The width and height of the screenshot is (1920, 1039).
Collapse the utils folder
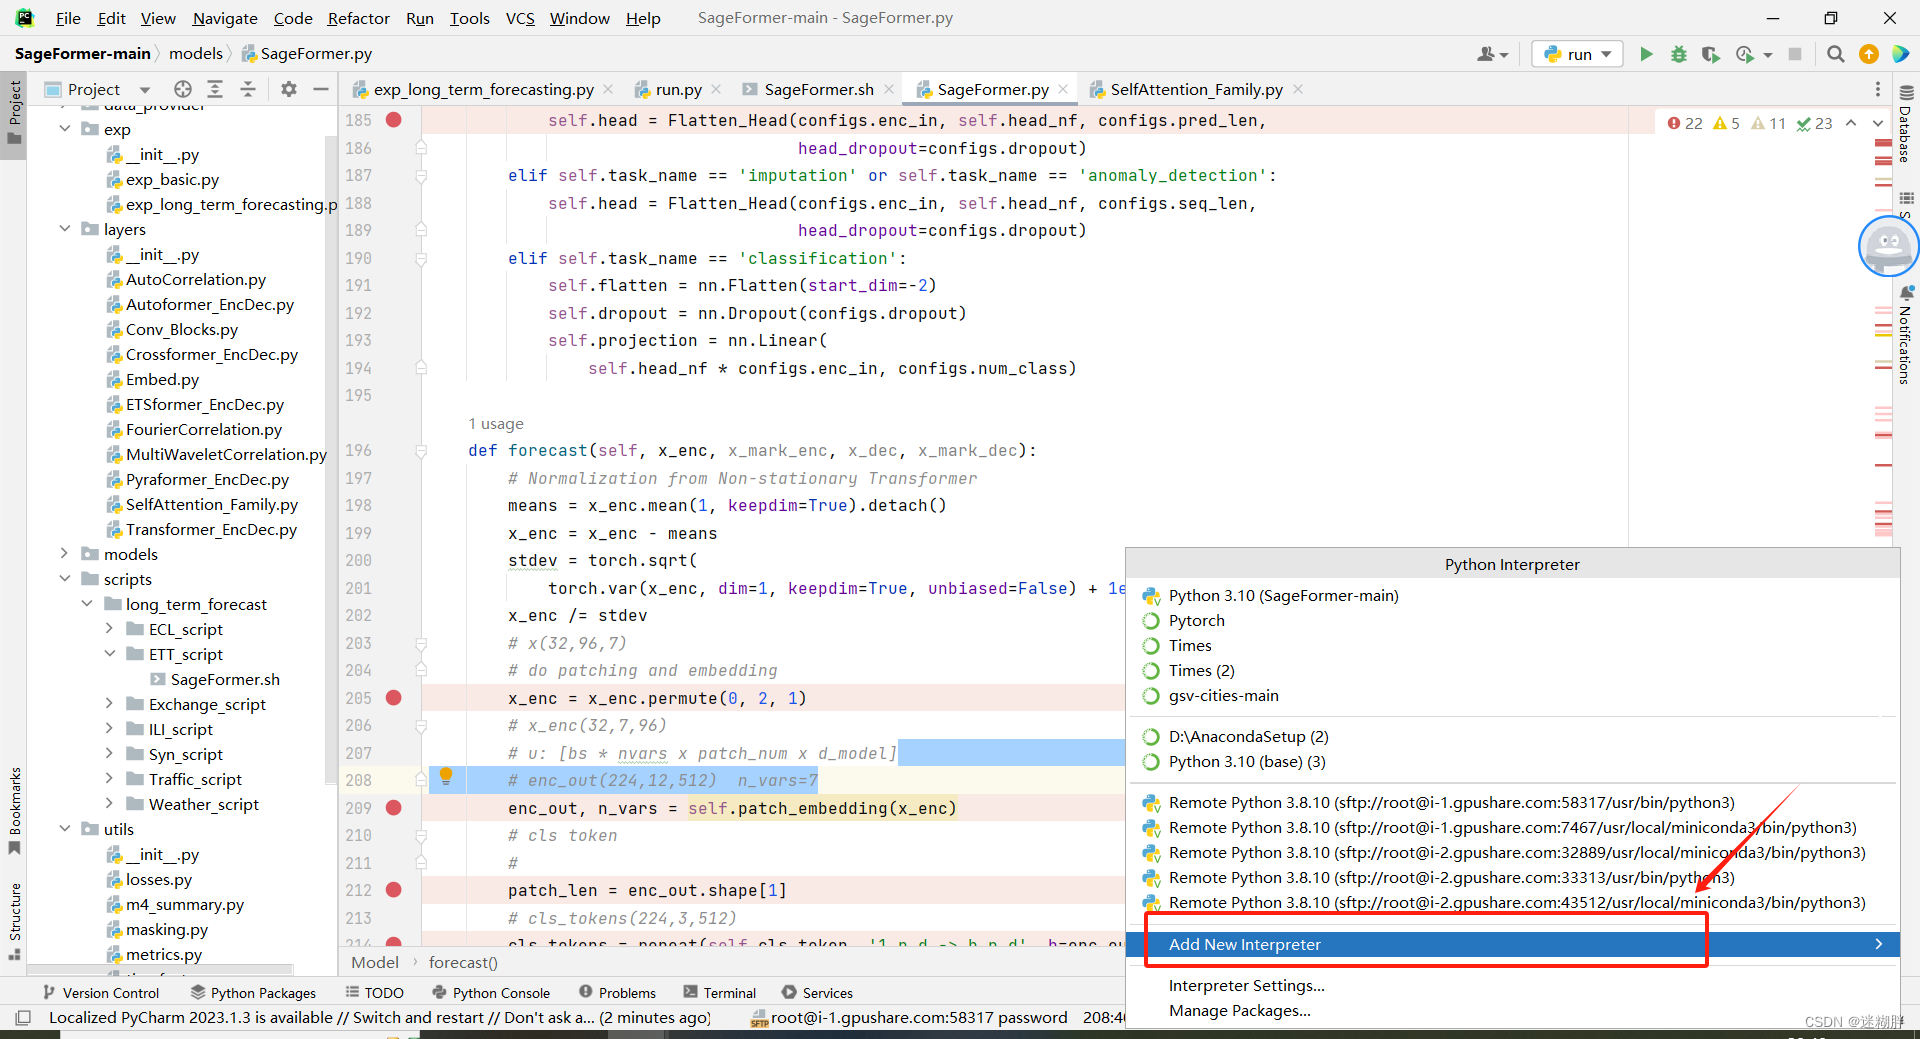(65, 829)
